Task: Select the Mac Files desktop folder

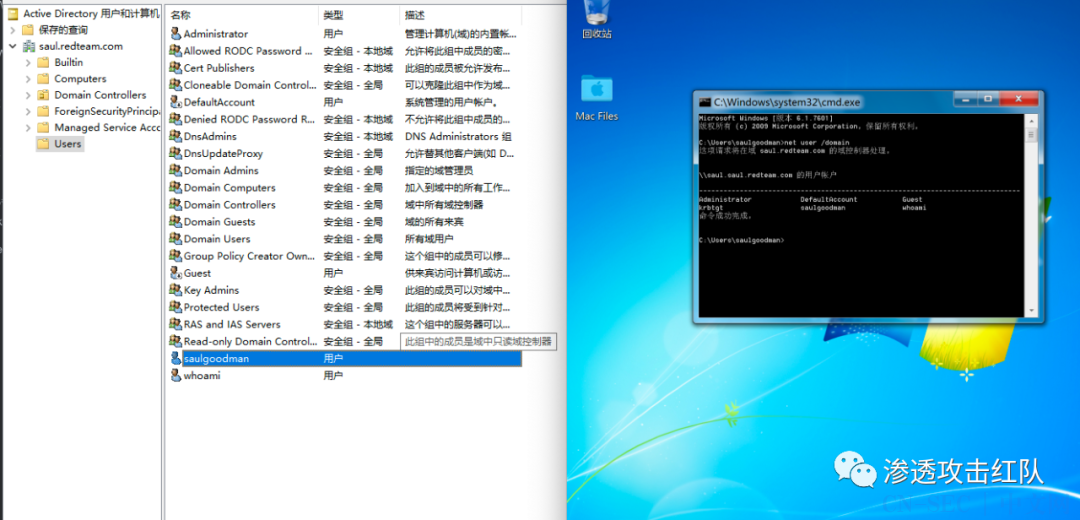Action: (596, 98)
